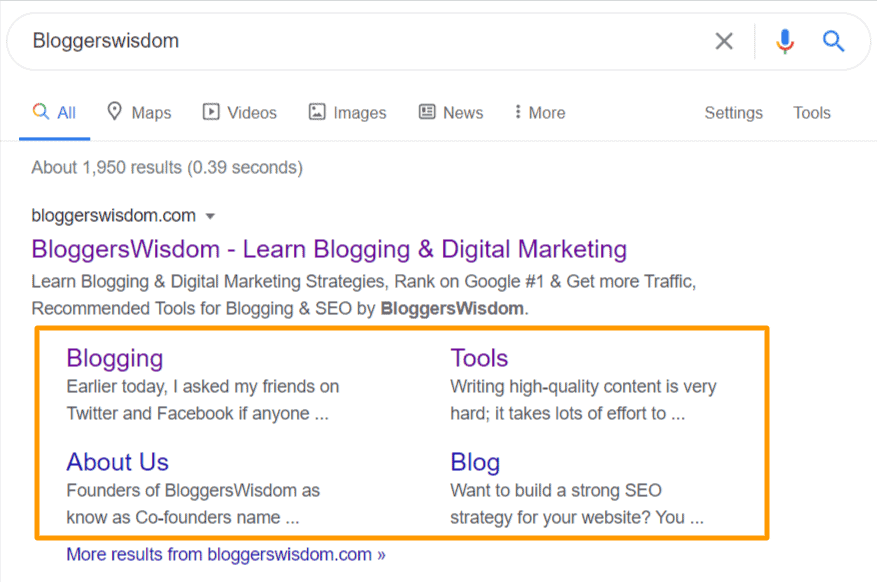Click the 'Earlier today, I asked my friends' snippet
Screen dimensions: 877x582
point(202,400)
